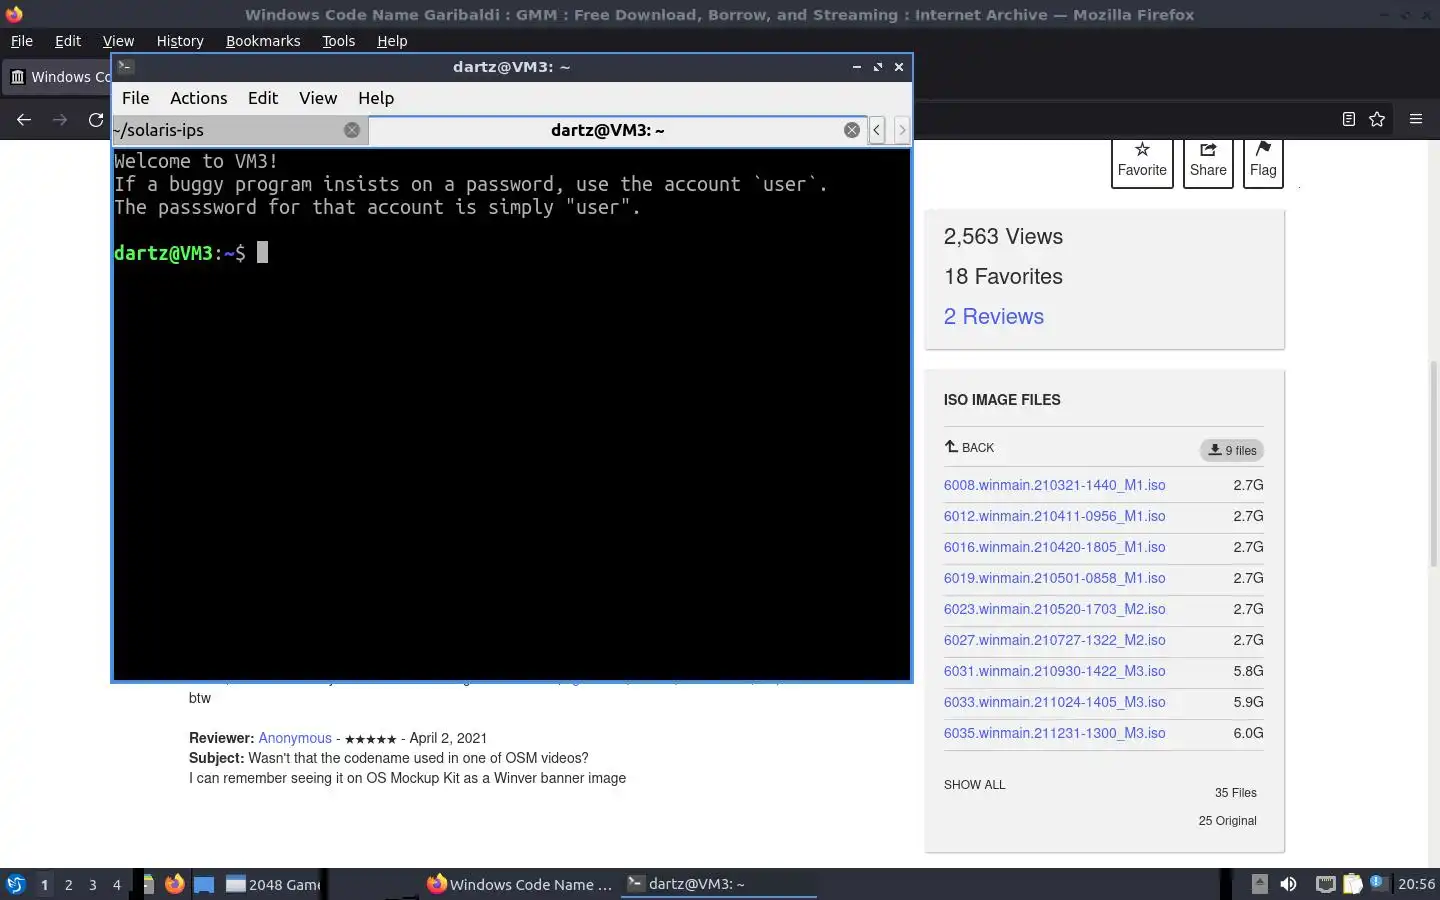Image resolution: width=1440 pixels, height=900 pixels.
Task: Click the removable media tray icon
Action: 1259,884
